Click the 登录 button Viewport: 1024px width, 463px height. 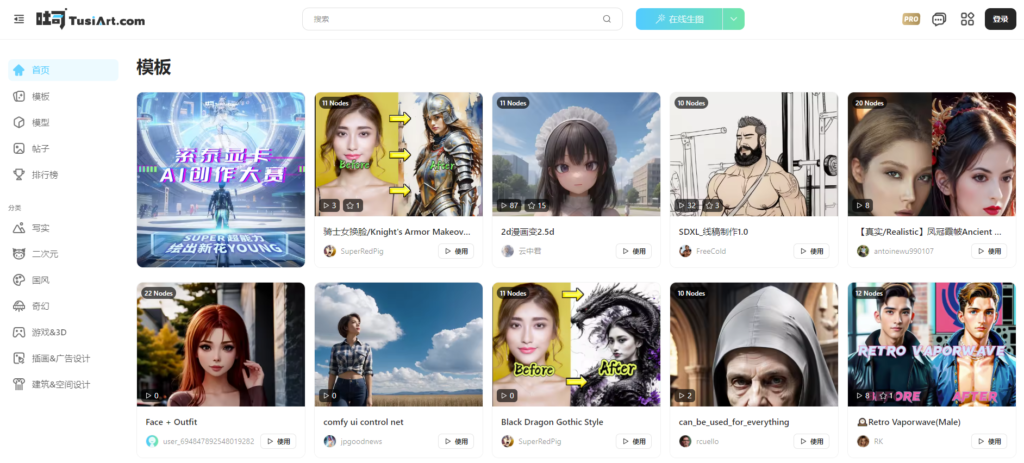point(1000,19)
